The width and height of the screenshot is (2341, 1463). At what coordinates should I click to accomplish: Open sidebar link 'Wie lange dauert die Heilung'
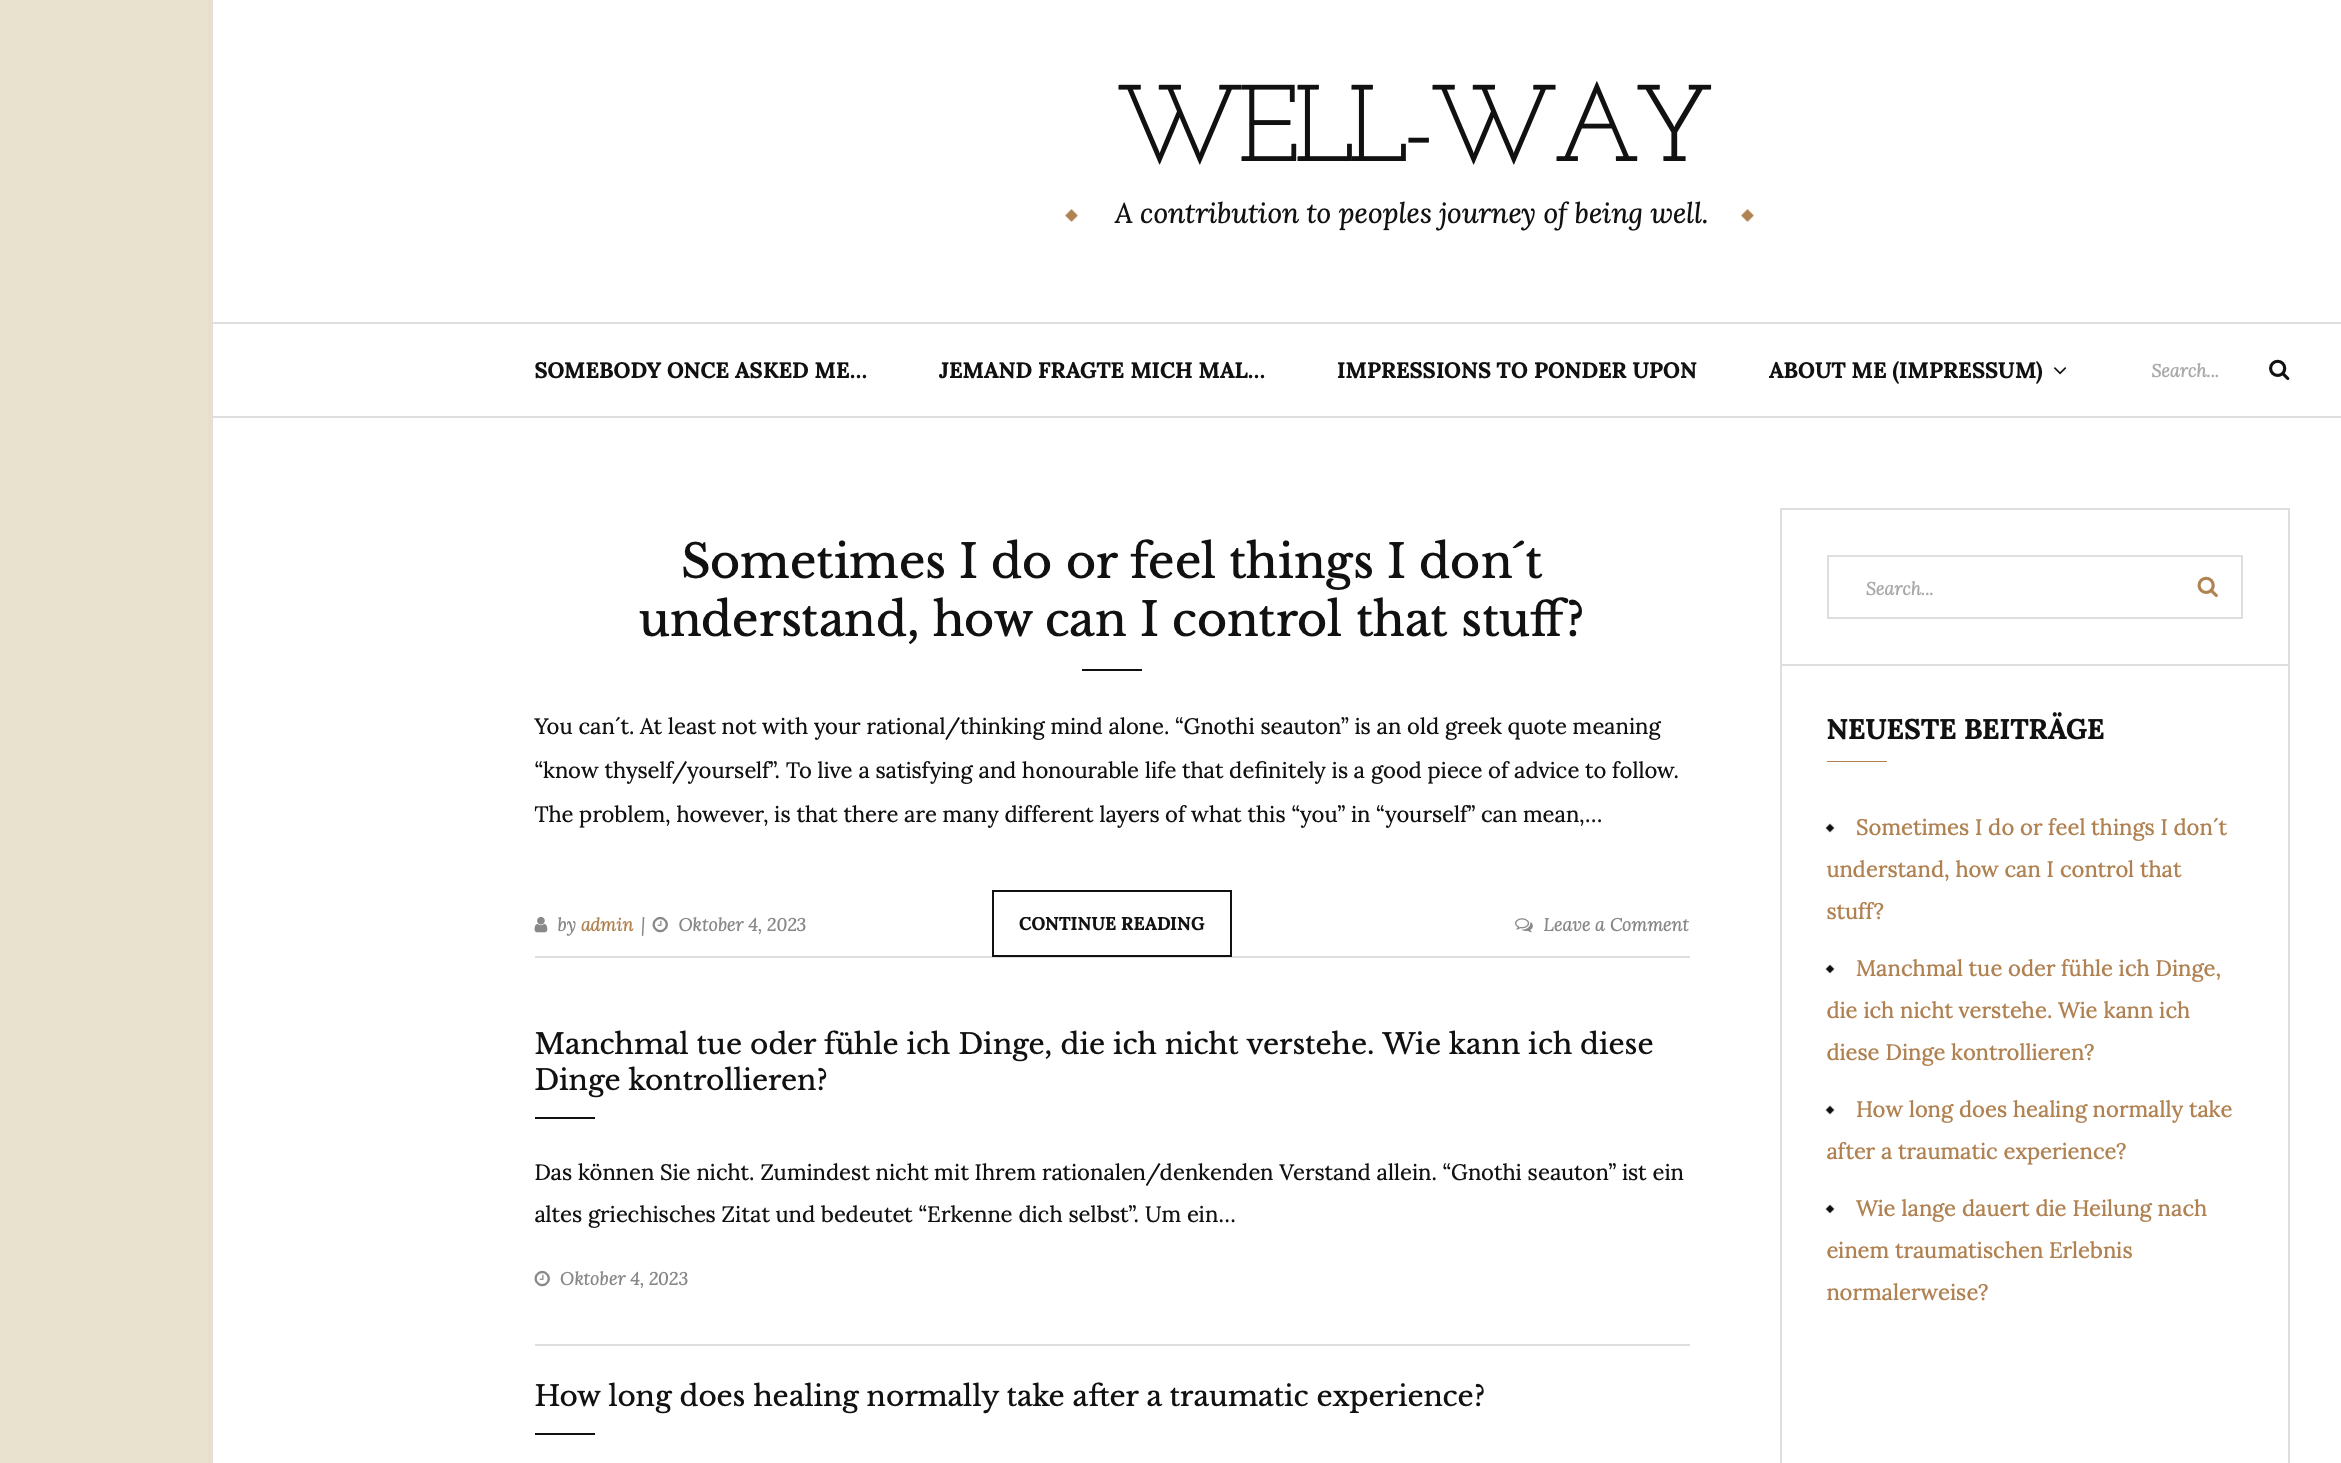pyautogui.click(x=2016, y=1250)
